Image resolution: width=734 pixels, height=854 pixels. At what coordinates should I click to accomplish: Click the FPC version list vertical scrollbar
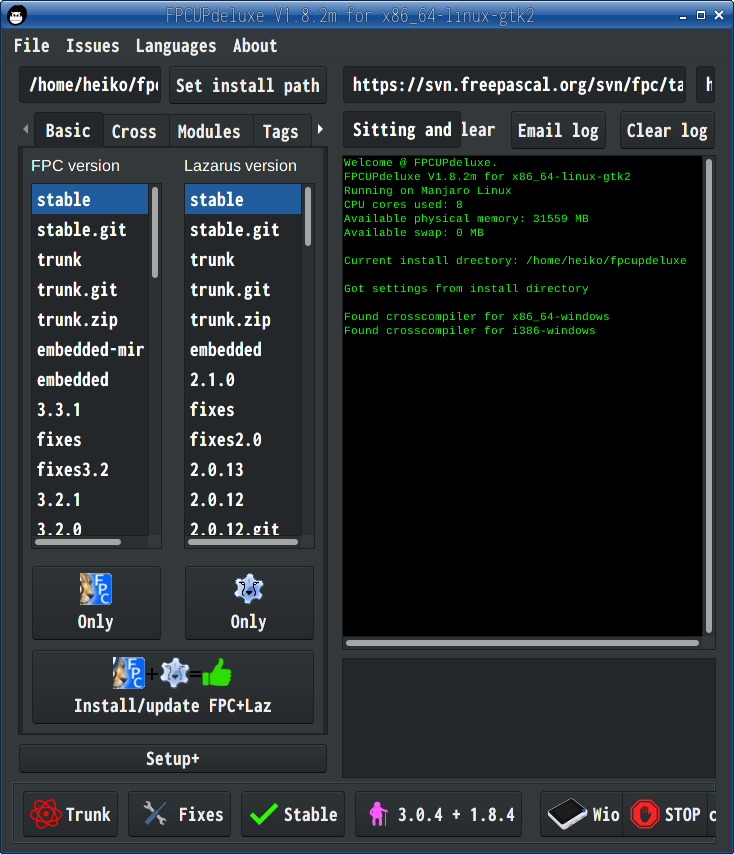point(155,233)
